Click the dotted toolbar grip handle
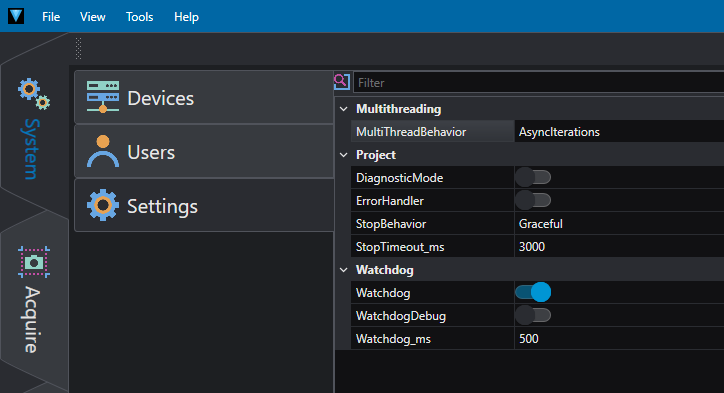The height and width of the screenshot is (393, 724). (x=78, y=48)
